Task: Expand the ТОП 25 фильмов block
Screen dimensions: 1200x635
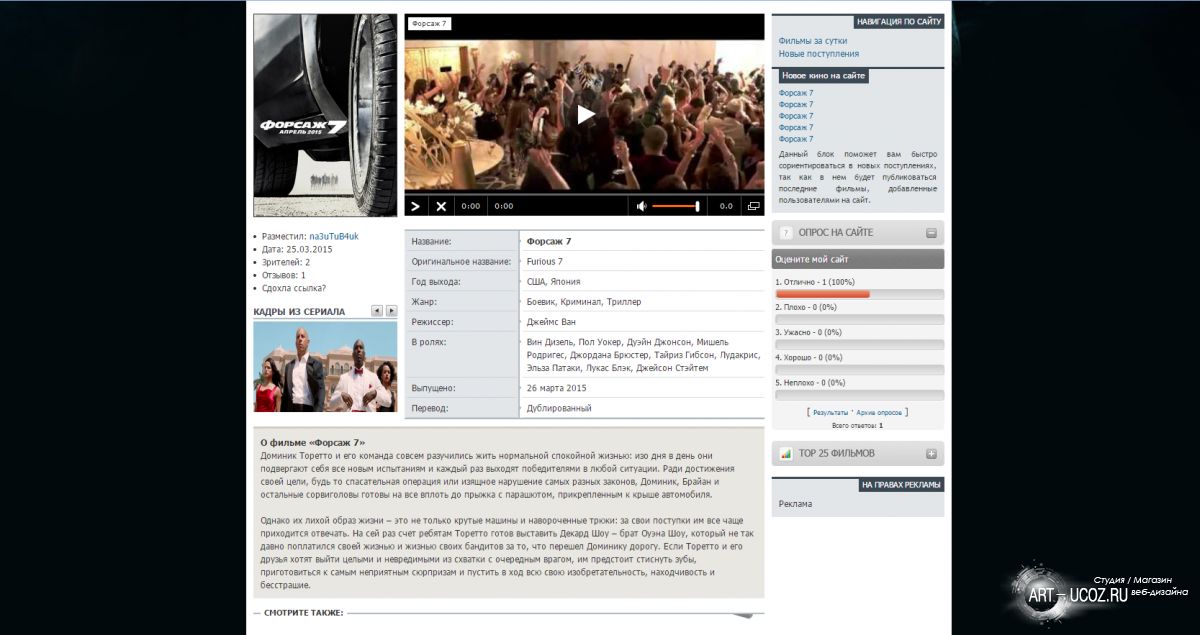Action: point(931,454)
